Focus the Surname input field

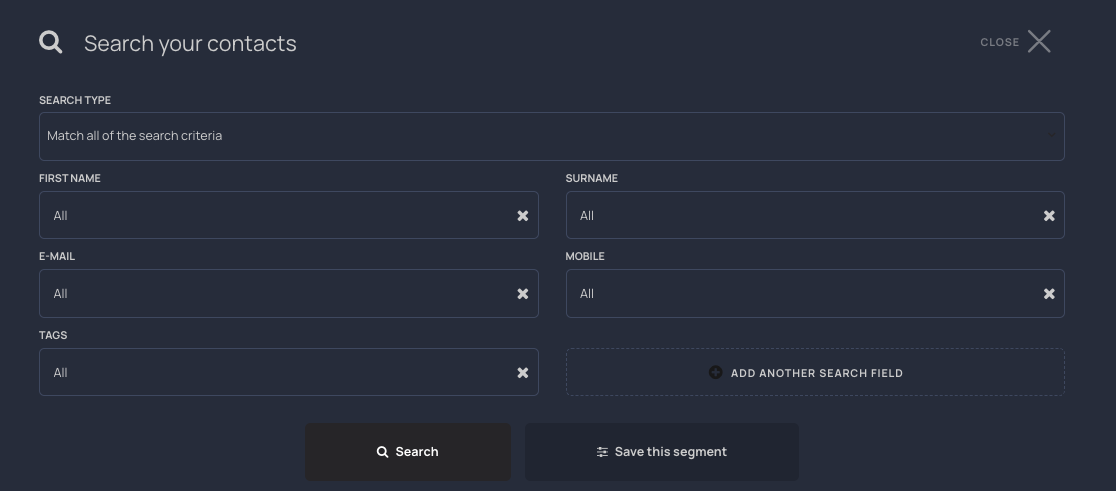800,216
